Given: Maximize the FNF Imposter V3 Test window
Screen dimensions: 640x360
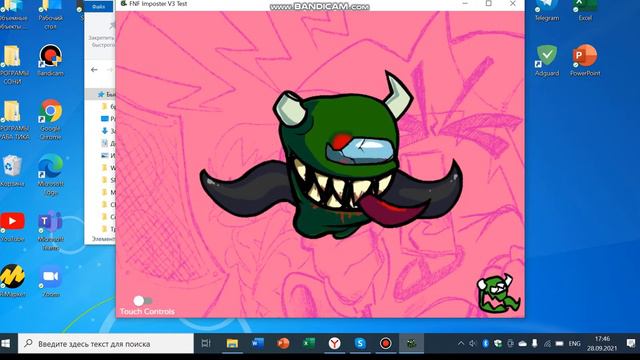Looking at the screenshot, I should [x=489, y=4].
